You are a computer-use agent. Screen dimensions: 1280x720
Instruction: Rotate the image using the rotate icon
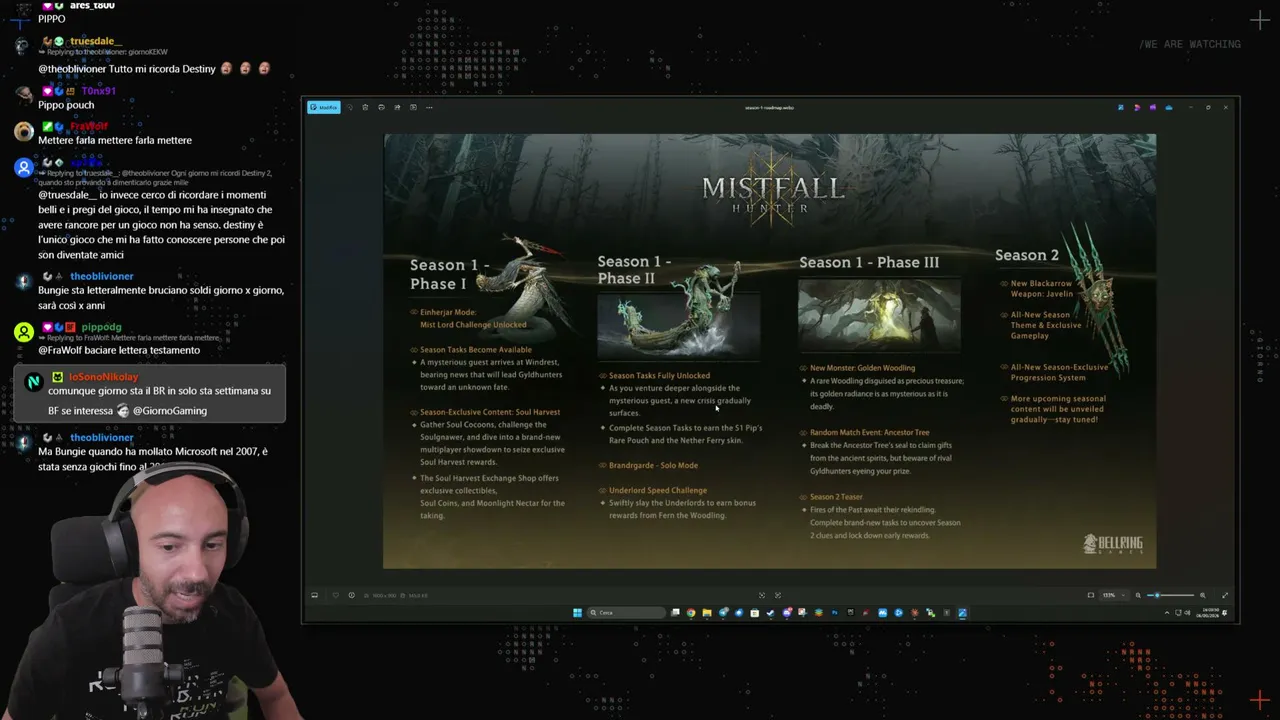349,107
